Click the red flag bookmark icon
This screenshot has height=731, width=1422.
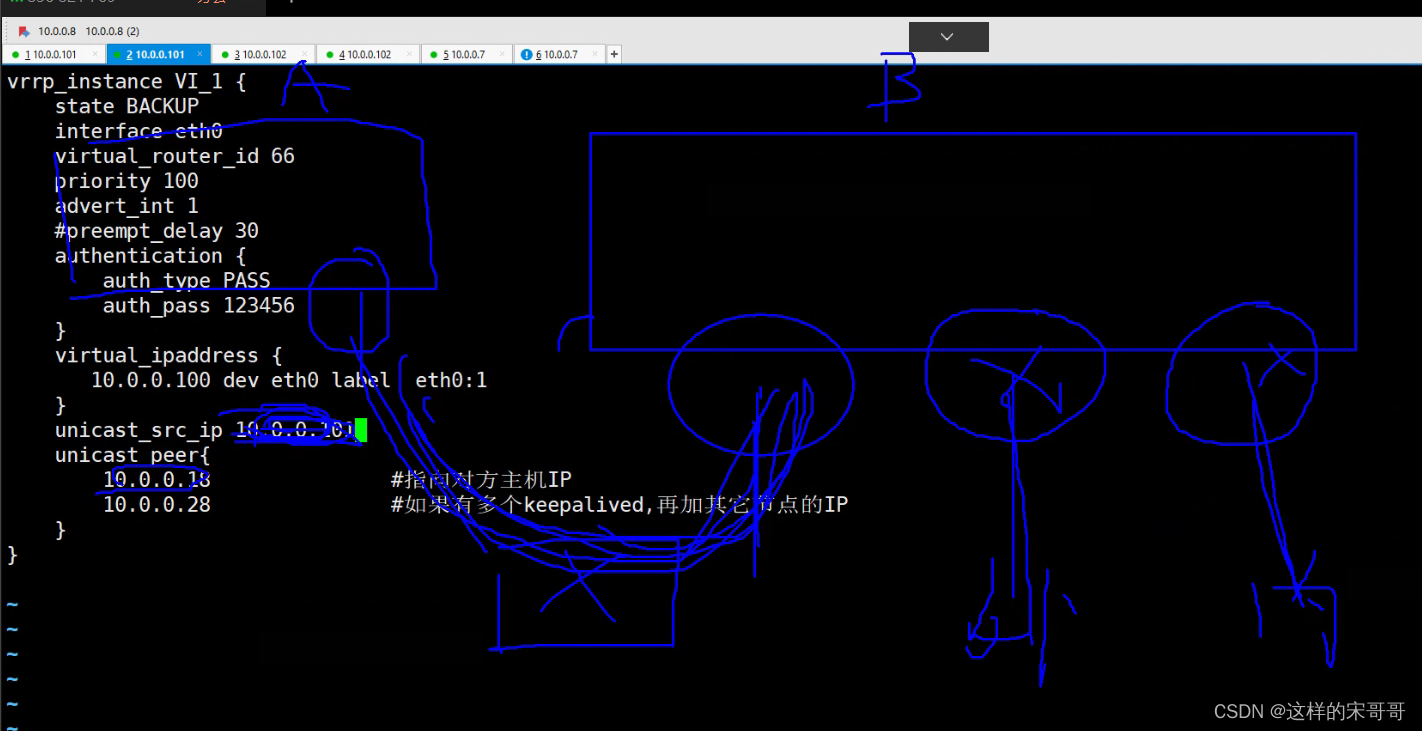coord(24,31)
